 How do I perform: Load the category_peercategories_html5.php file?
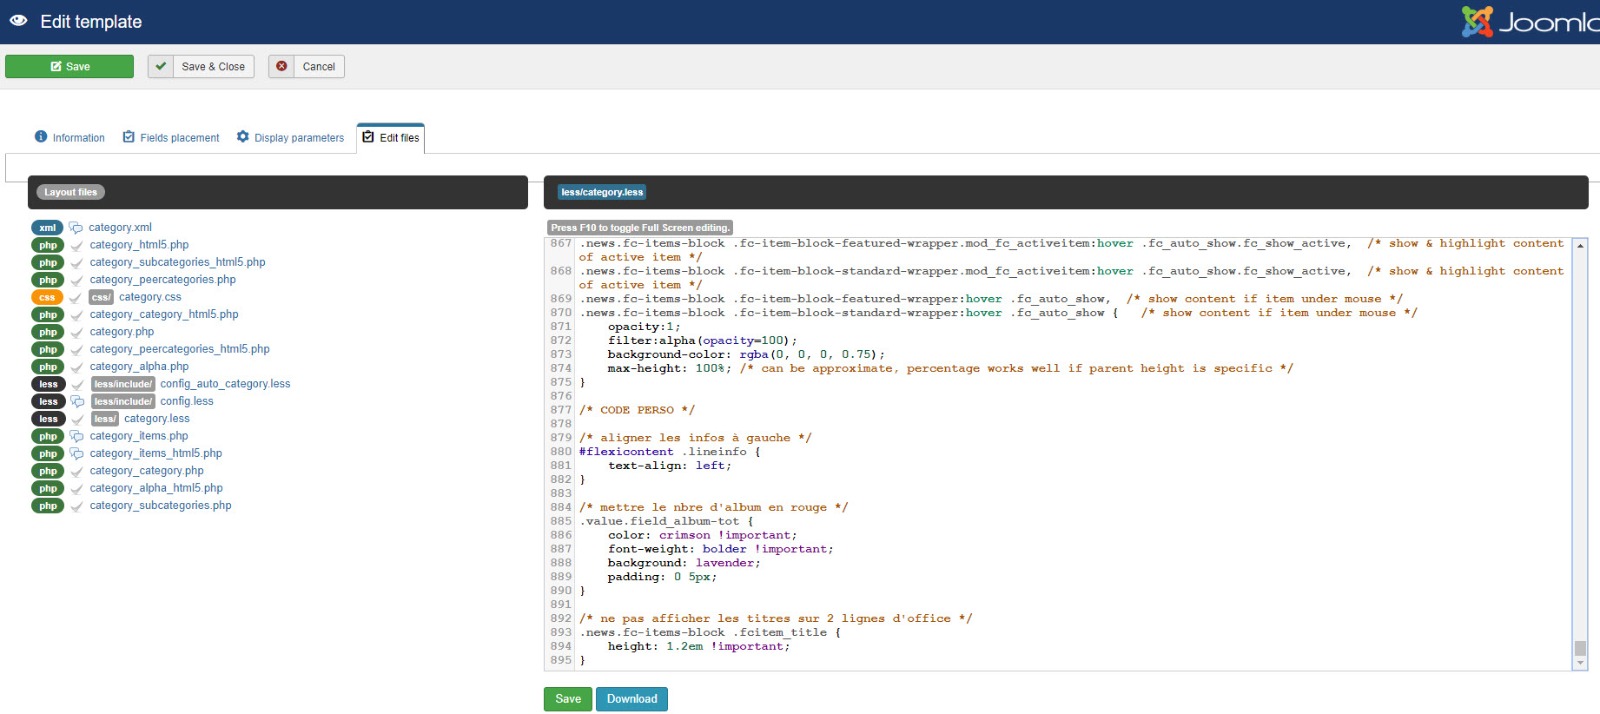point(180,349)
